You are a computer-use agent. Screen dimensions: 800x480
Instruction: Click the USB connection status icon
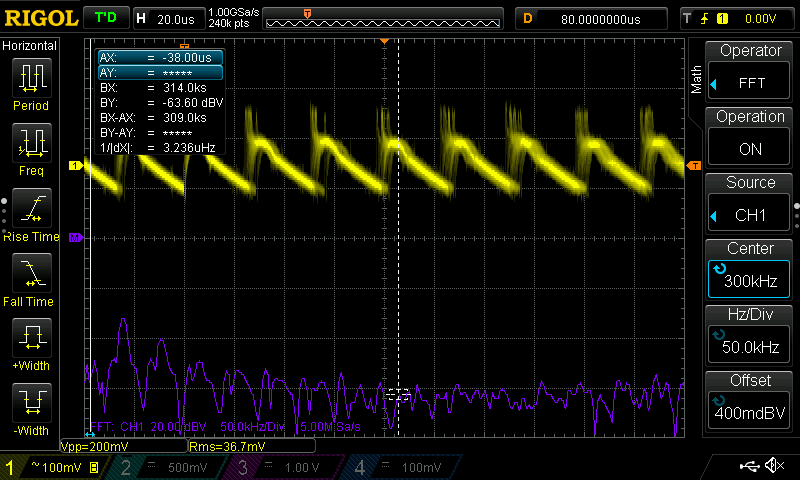point(749,466)
